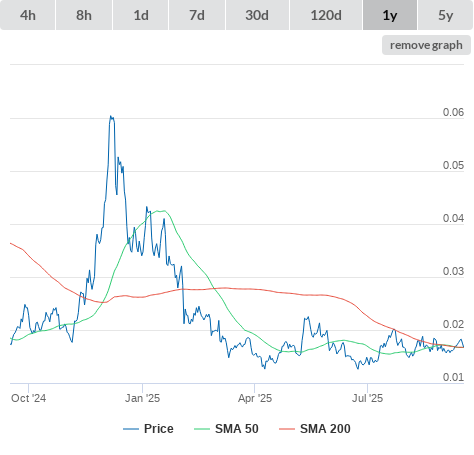
Task: Select the 4h time range tab
Action: pos(28,15)
